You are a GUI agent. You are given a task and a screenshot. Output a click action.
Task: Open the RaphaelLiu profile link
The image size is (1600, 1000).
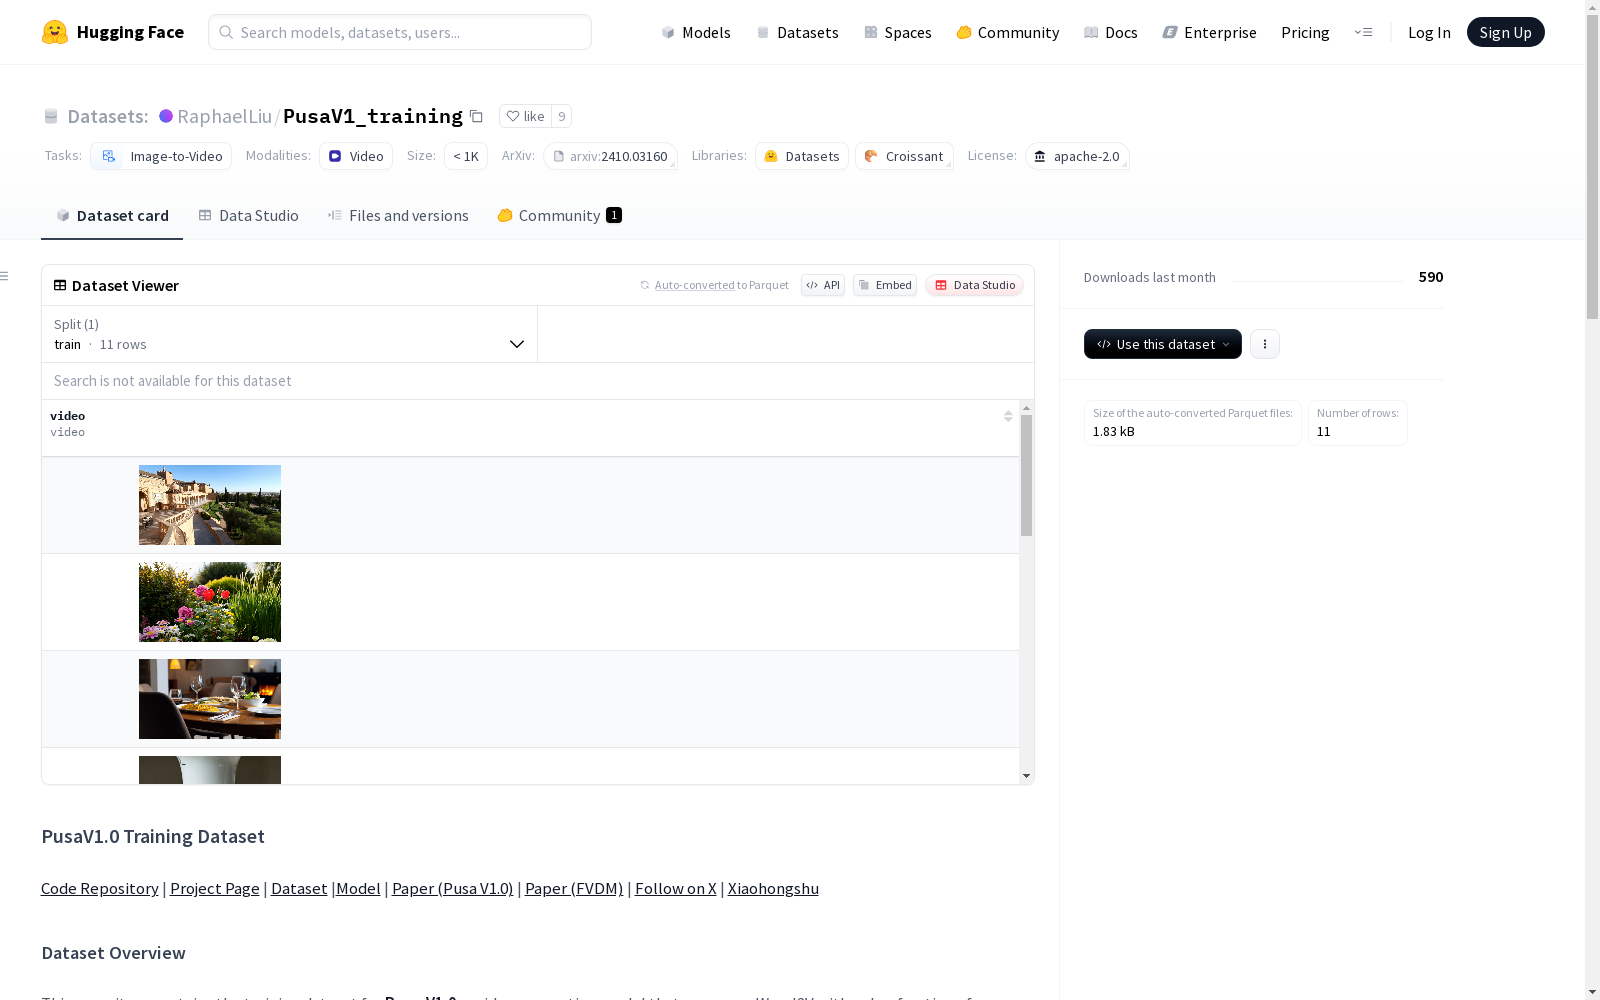click(x=224, y=116)
